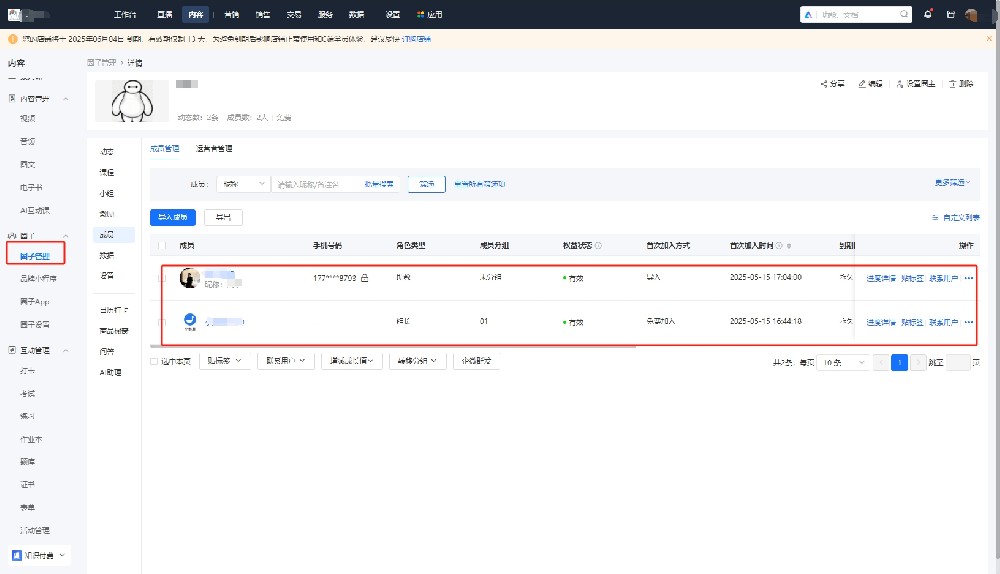This screenshot has height=574, width=1000.
Task: Go to the next page using the pagination arrow
Action: click(918, 362)
